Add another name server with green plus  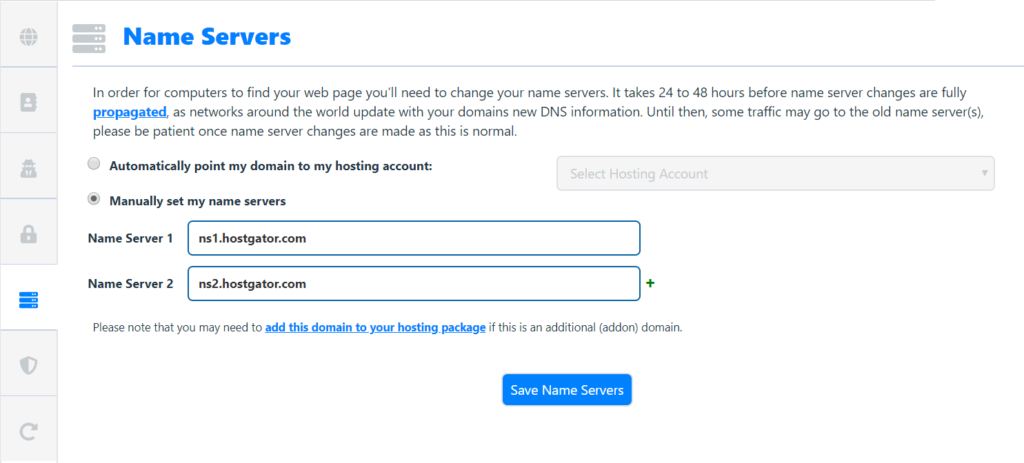pyautogui.click(x=650, y=283)
